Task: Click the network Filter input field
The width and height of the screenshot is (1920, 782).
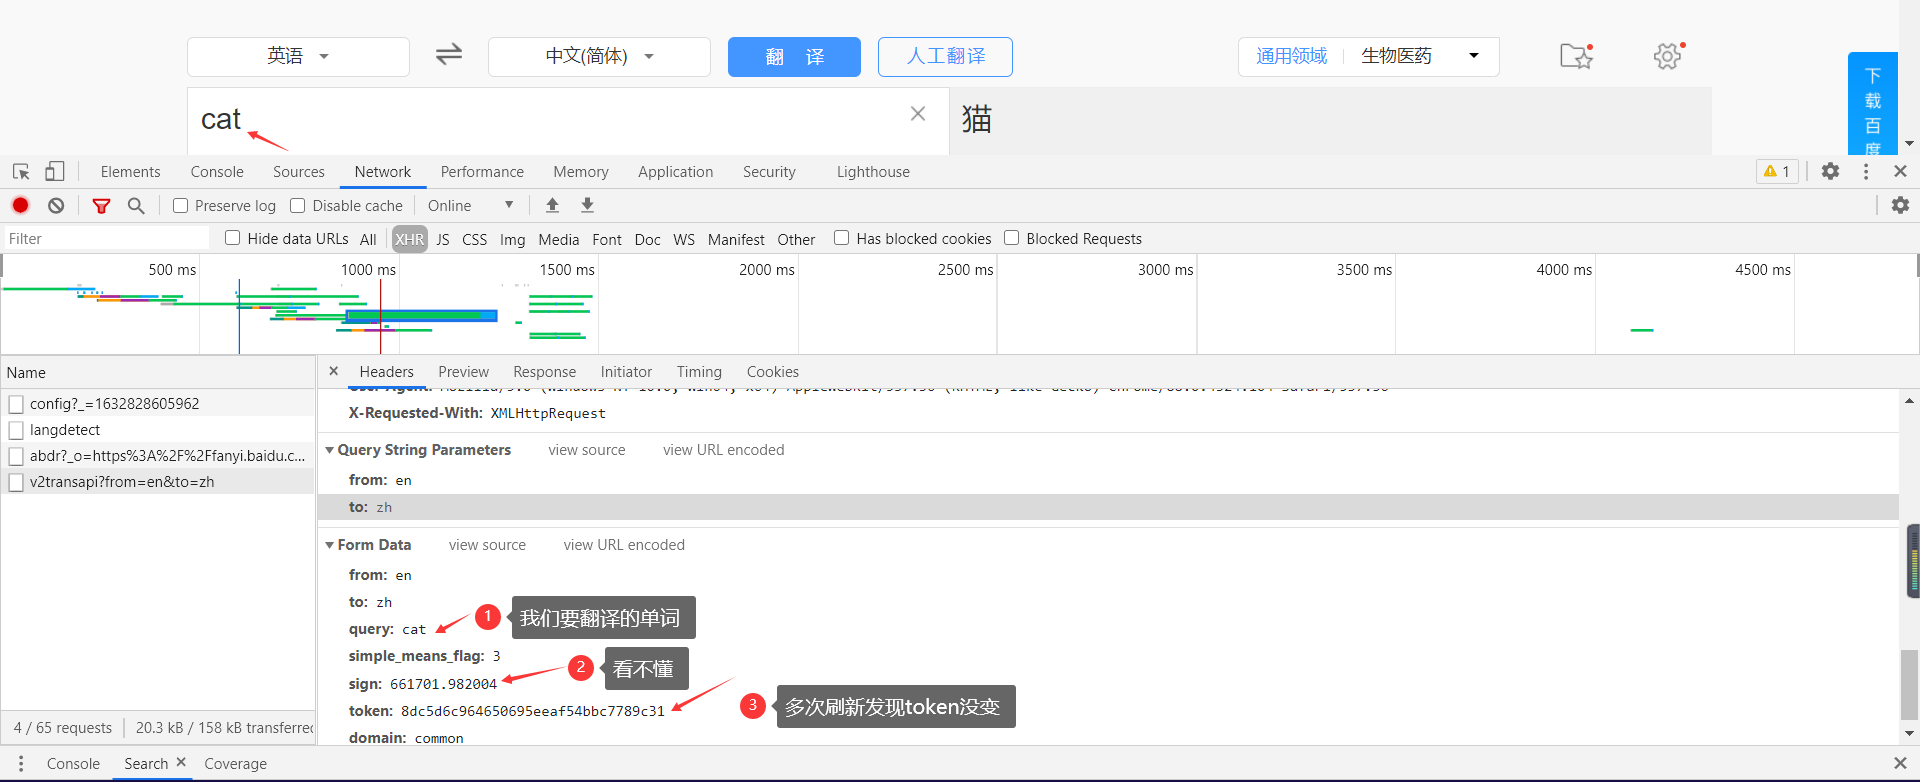Action: [x=106, y=238]
